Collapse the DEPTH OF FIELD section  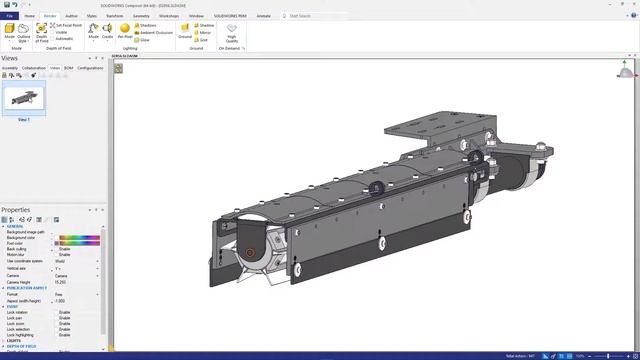(3, 346)
